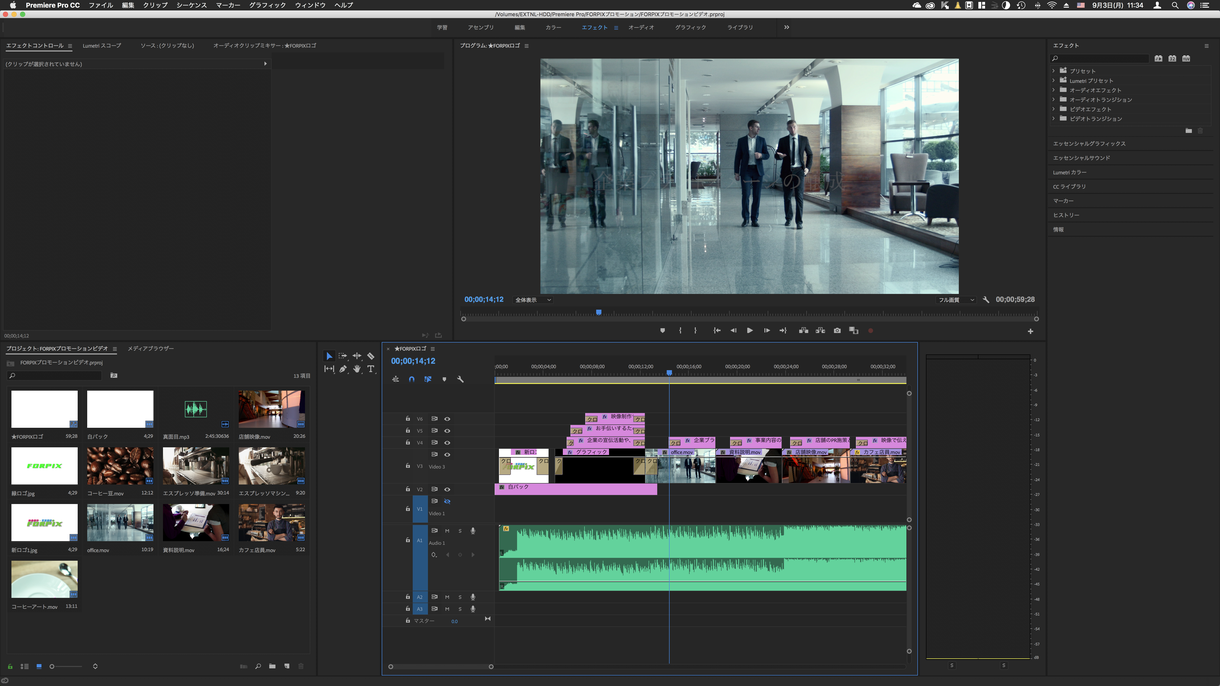Click the Lift button
This screenshot has width=1220, height=686.
tap(803, 331)
